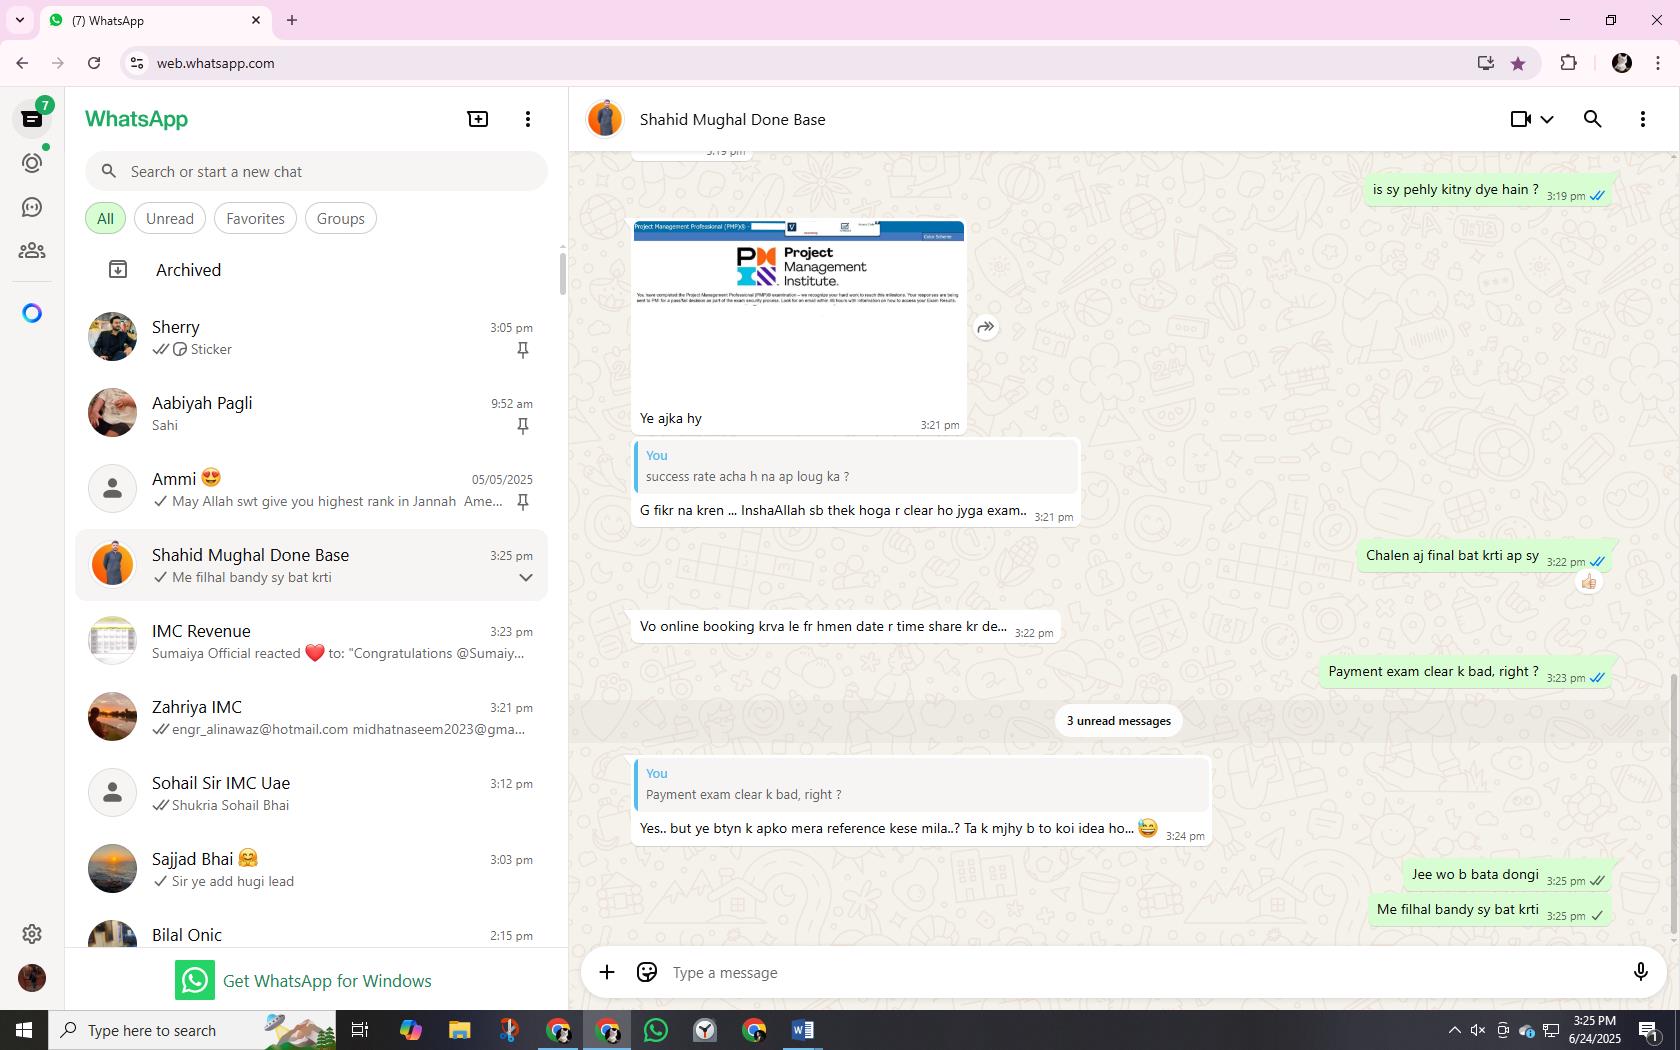Expand the call options dropdown arrow
This screenshot has height=1050, width=1680.
1547,119
